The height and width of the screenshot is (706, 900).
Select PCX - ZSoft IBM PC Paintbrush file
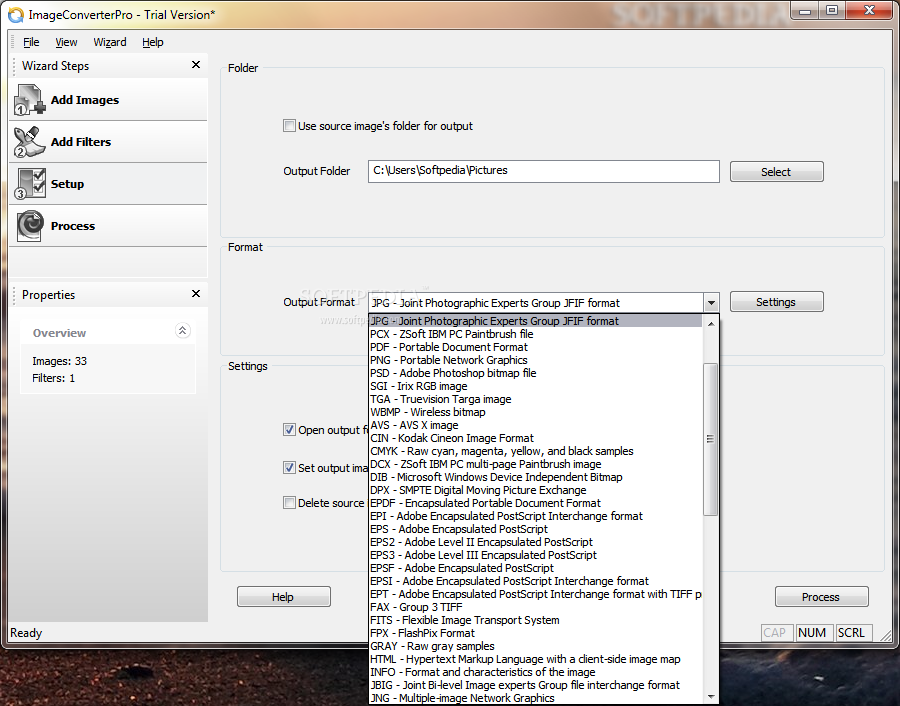(x=536, y=334)
